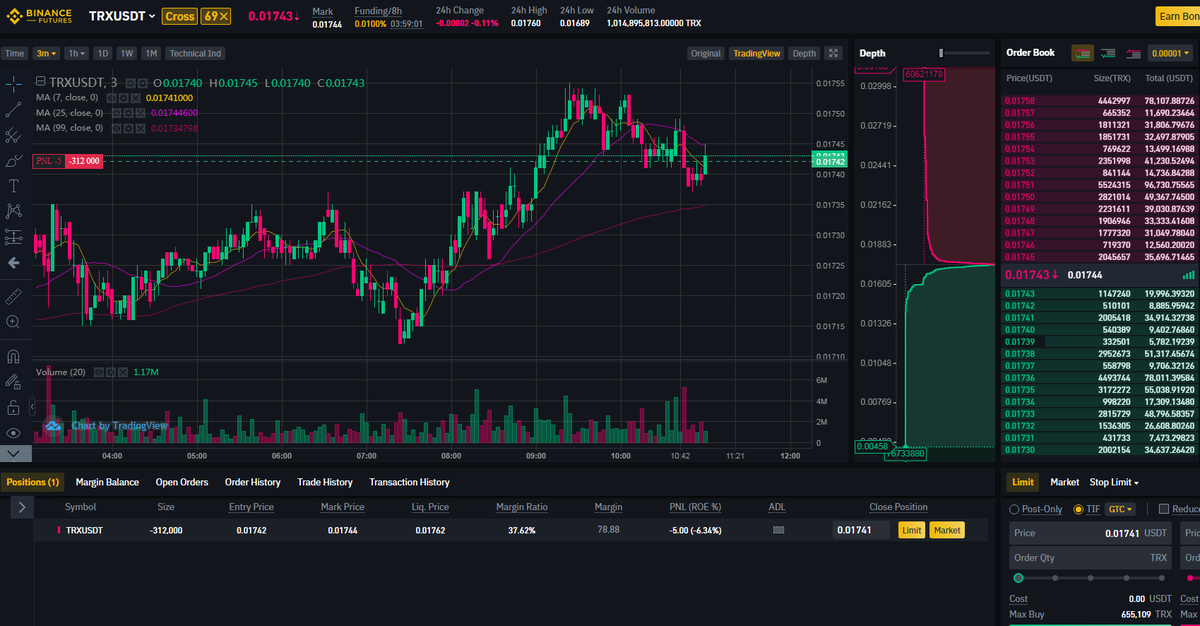Show asks-only order book view
The height and width of the screenshot is (626, 1200).
pos(1133,53)
